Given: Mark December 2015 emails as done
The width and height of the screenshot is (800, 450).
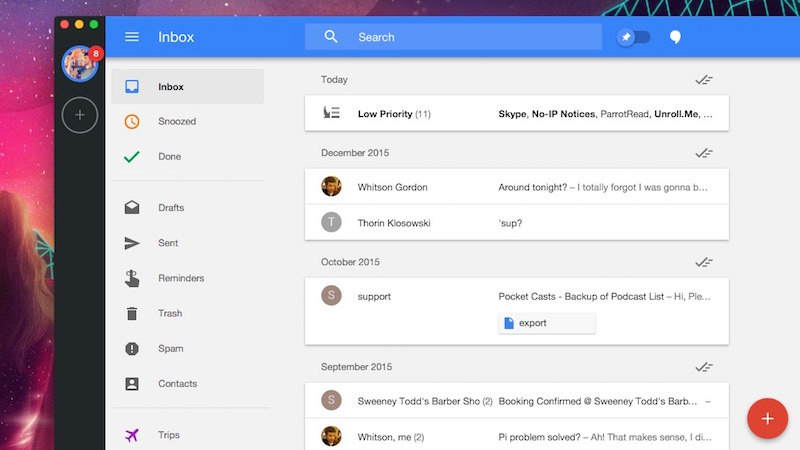Looking at the screenshot, I should pos(704,153).
